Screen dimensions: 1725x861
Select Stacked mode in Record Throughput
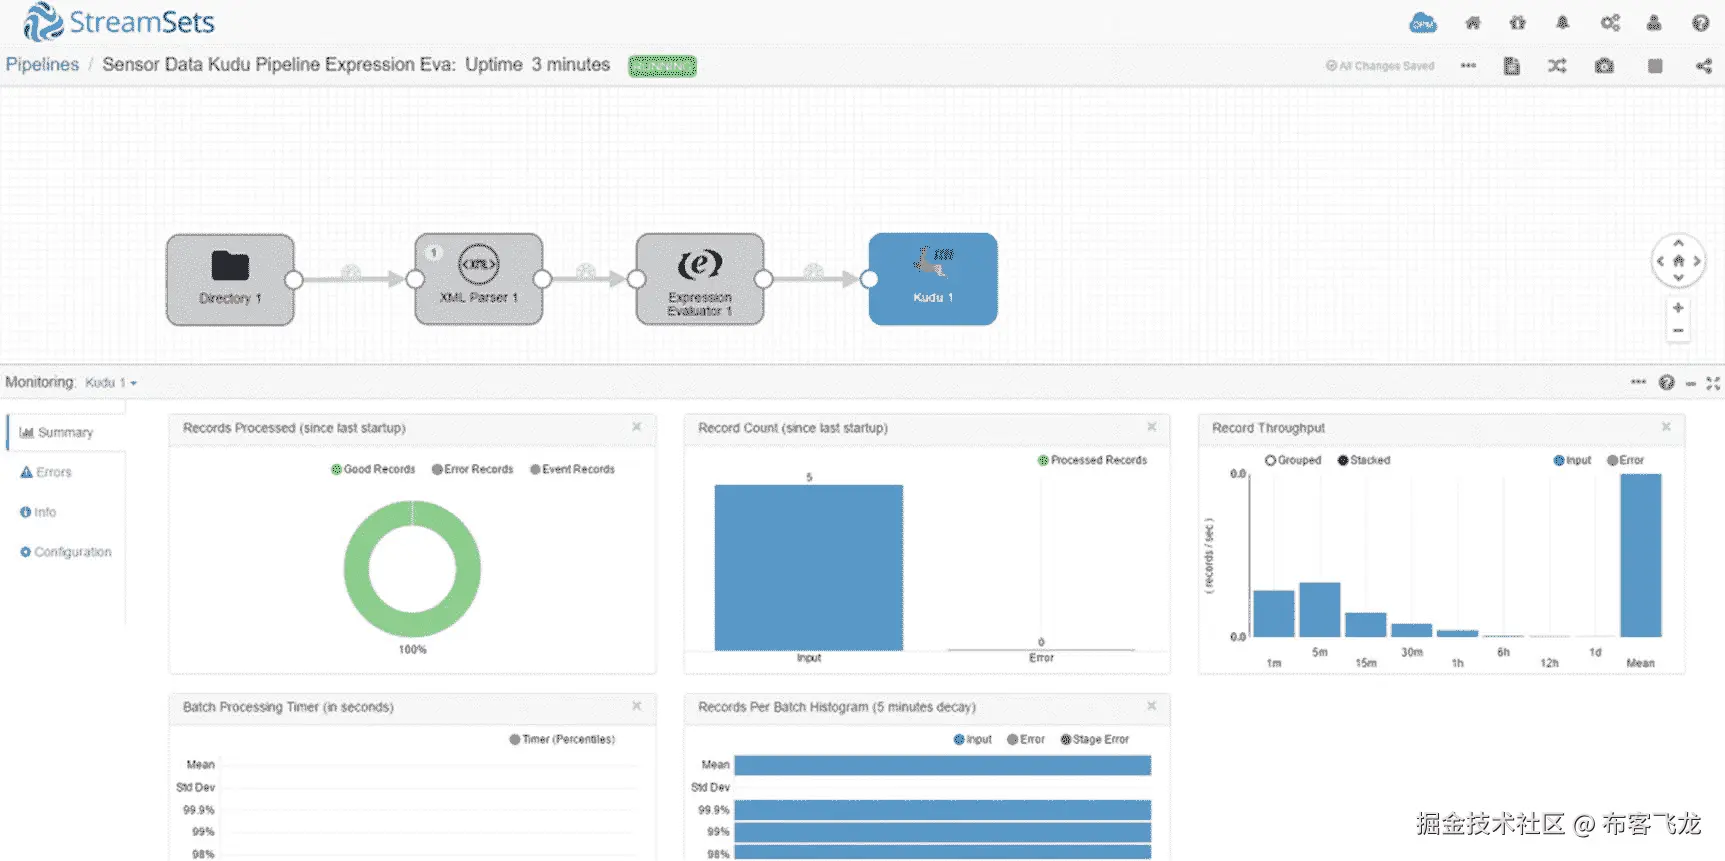[x=1364, y=460]
